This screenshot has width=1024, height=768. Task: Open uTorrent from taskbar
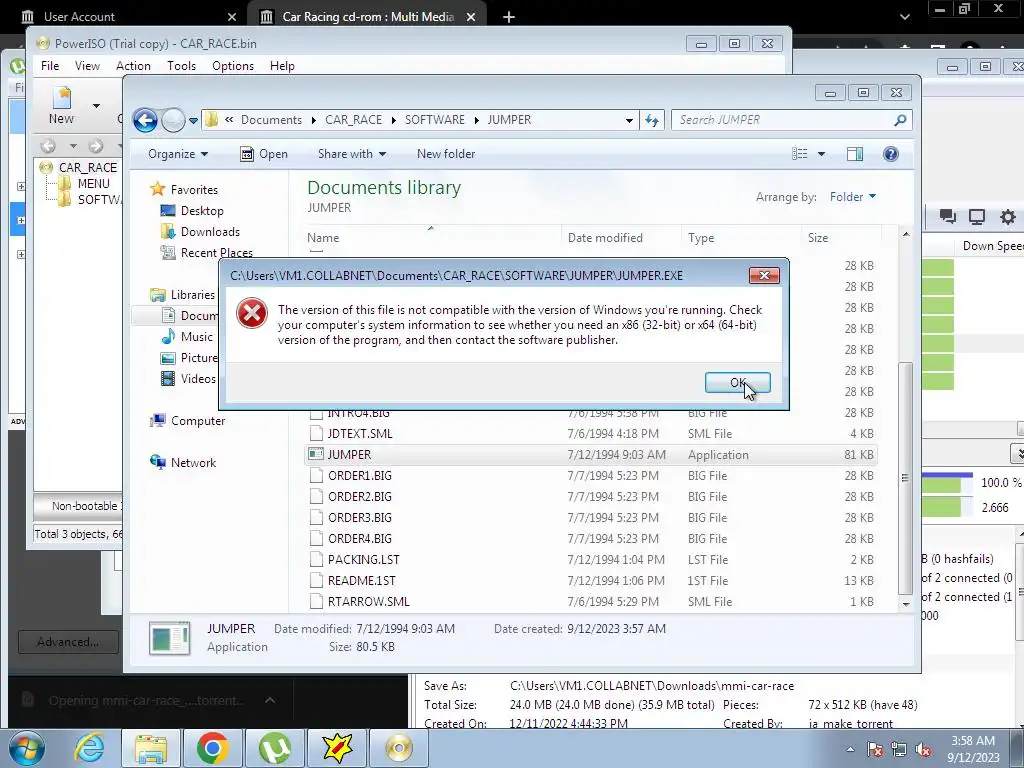click(274, 748)
